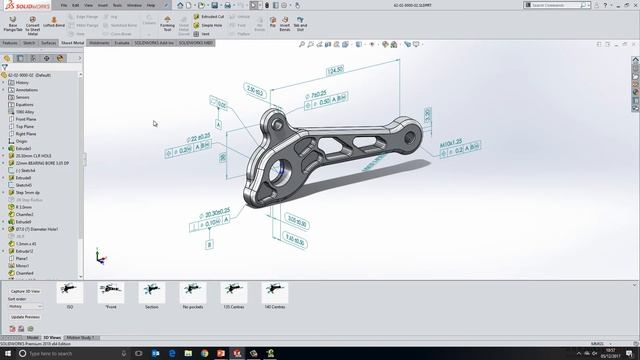The height and width of the screenshot is (360, 640).
Task: Expand the Extrude12 feature
Action: (4, 251)
